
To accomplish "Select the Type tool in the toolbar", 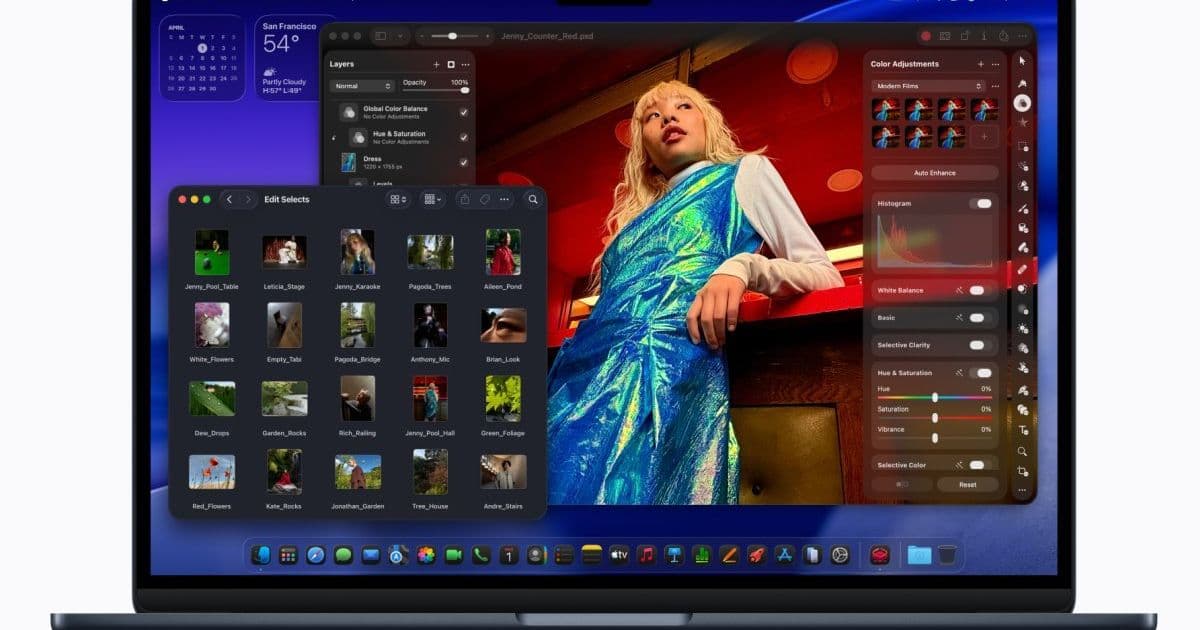I will (1022, 430).
